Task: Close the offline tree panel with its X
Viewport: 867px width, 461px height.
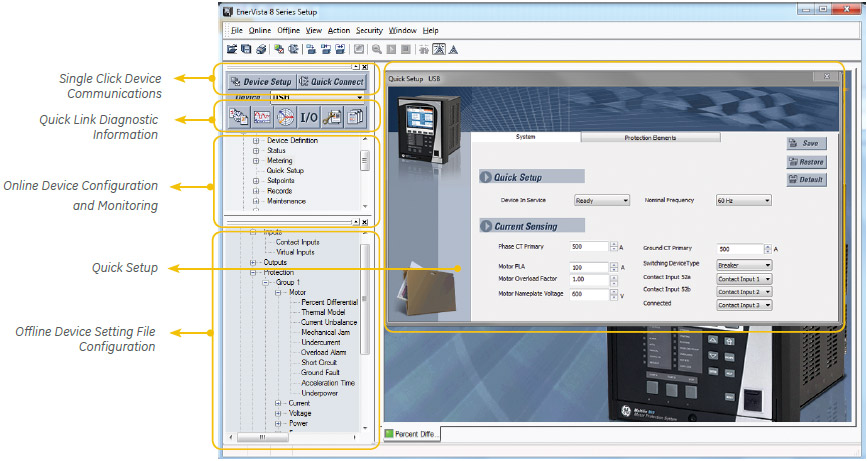Action: tap(364, 222)
